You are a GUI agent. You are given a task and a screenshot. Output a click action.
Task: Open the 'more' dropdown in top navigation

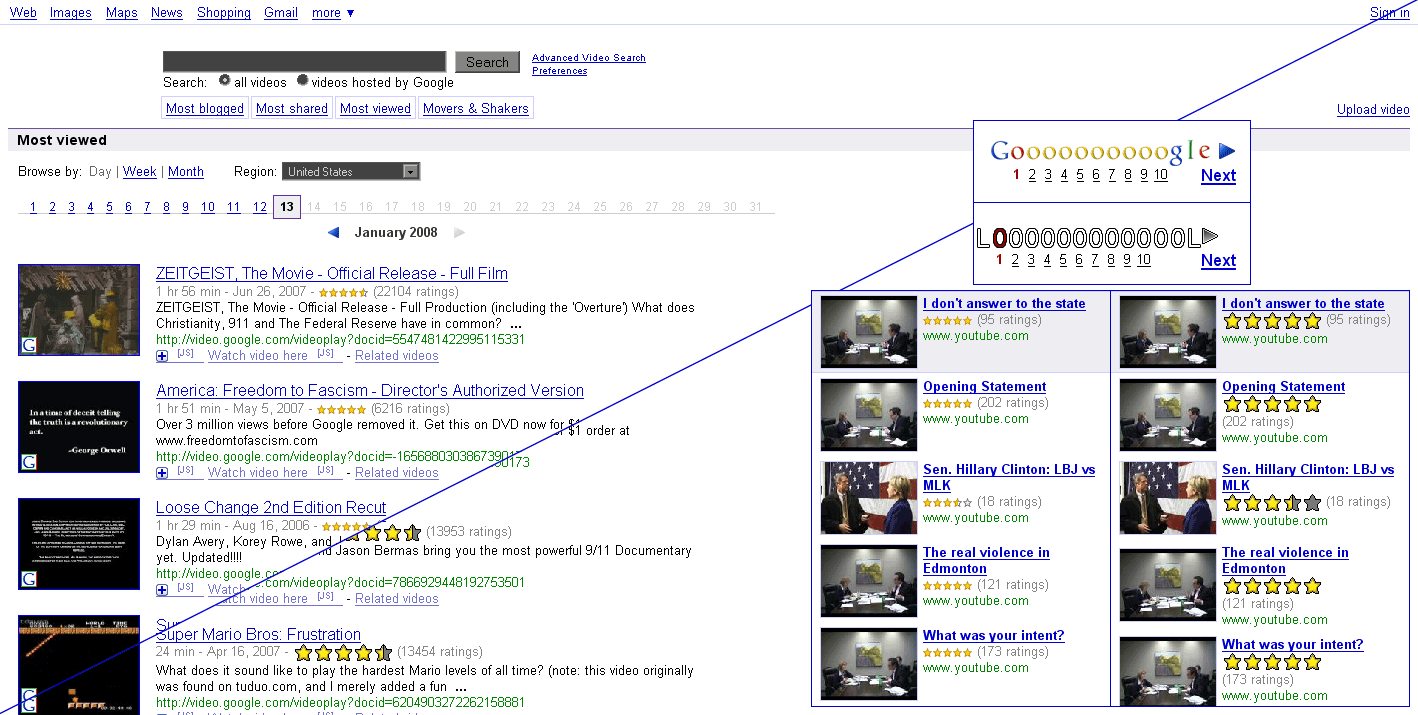click(333, 13)
